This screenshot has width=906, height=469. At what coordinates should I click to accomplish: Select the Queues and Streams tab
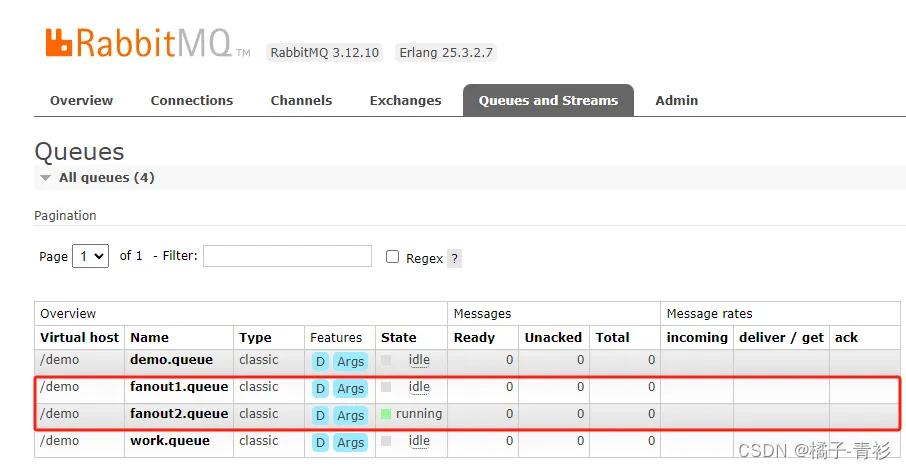[548, 100]
